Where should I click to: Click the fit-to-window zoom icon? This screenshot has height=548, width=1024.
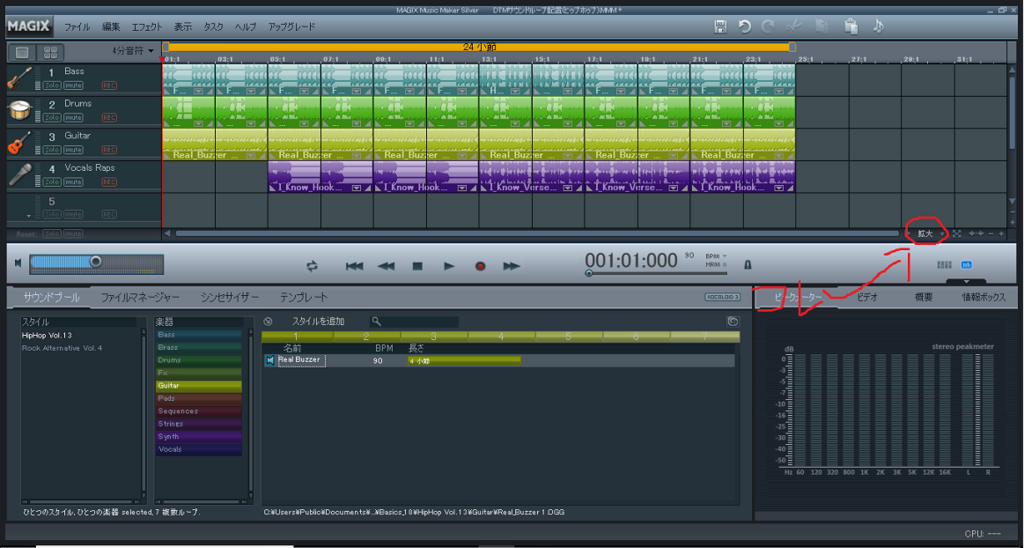[957, 233]
